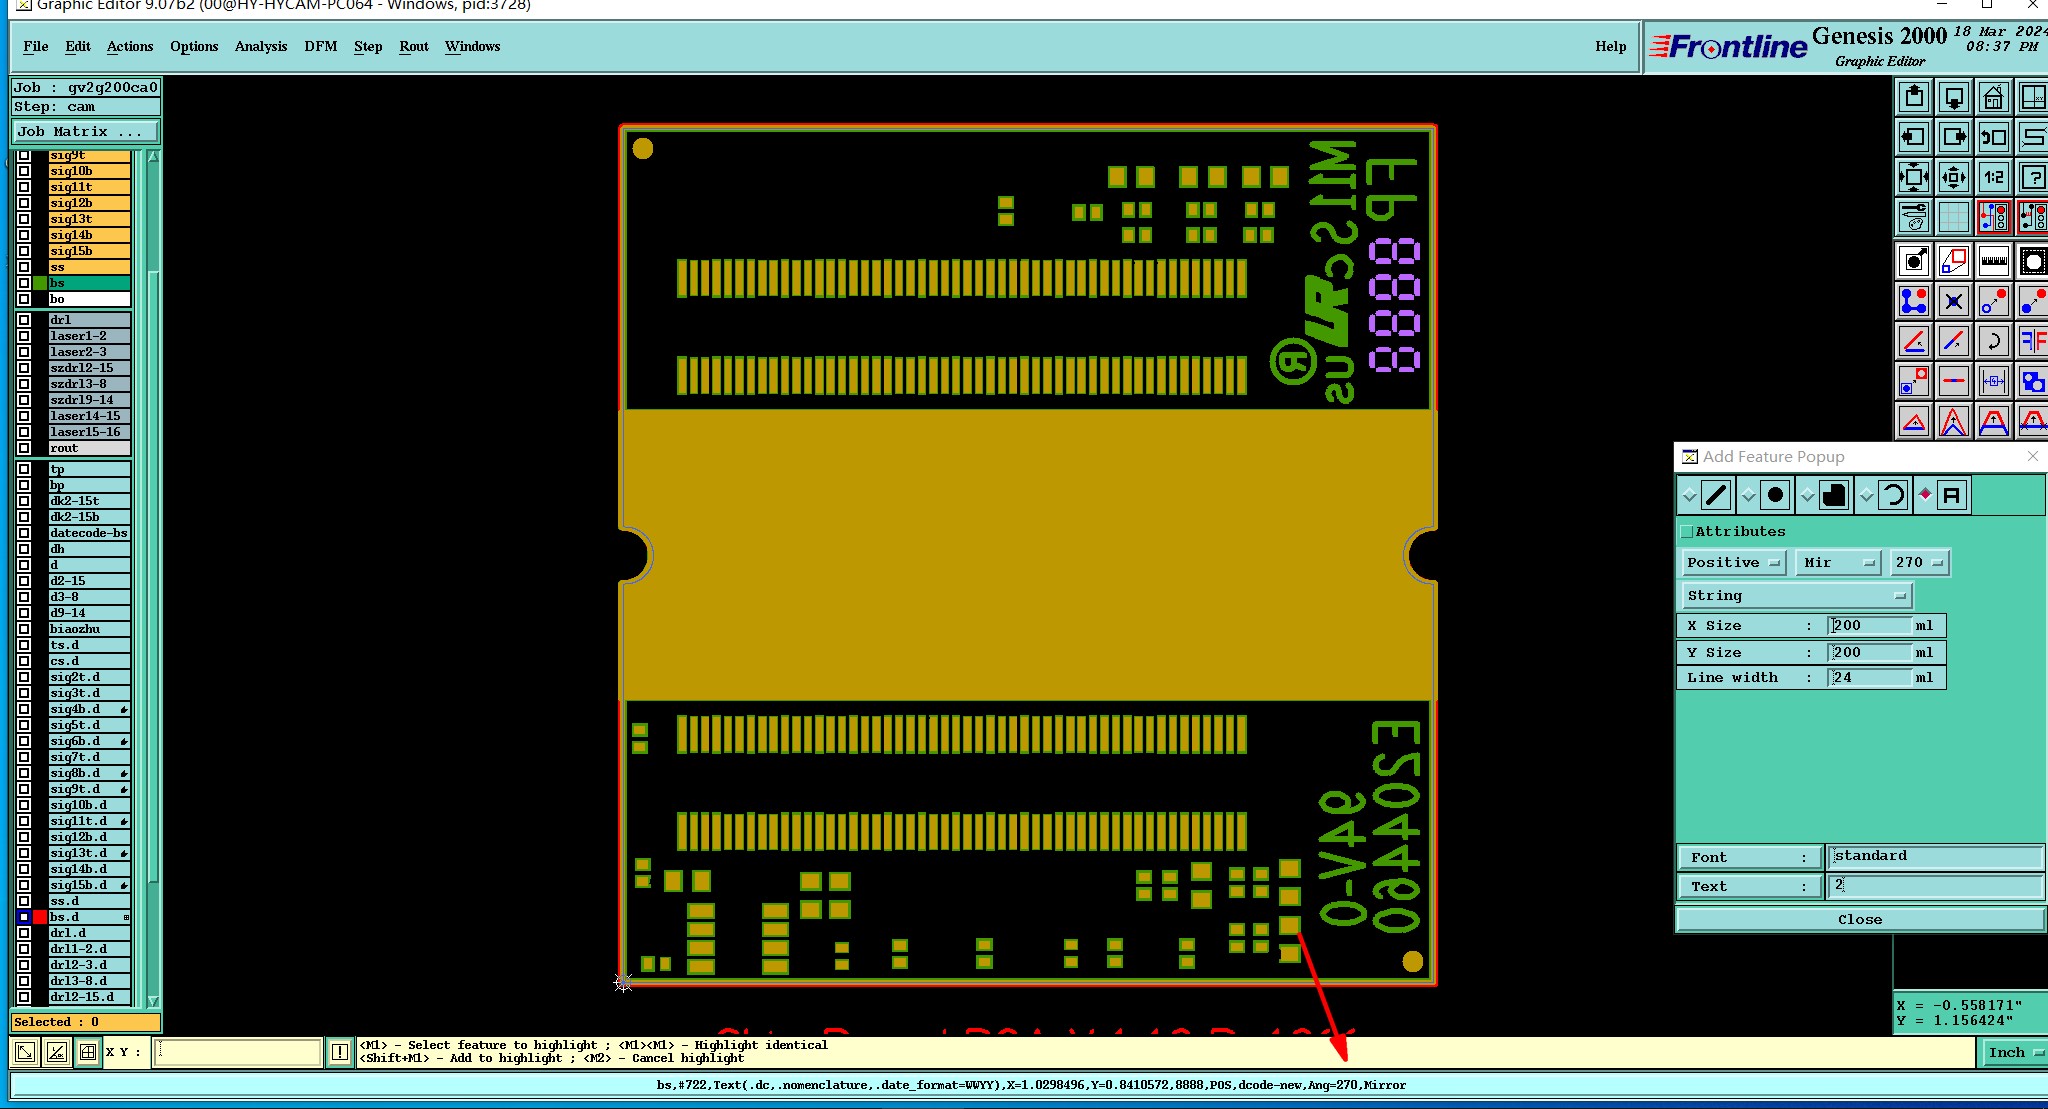The width and height of the screenshot is (2048, 1109).
Task: Select the ruler measure tool icon
Action: tap(1993, 261)
